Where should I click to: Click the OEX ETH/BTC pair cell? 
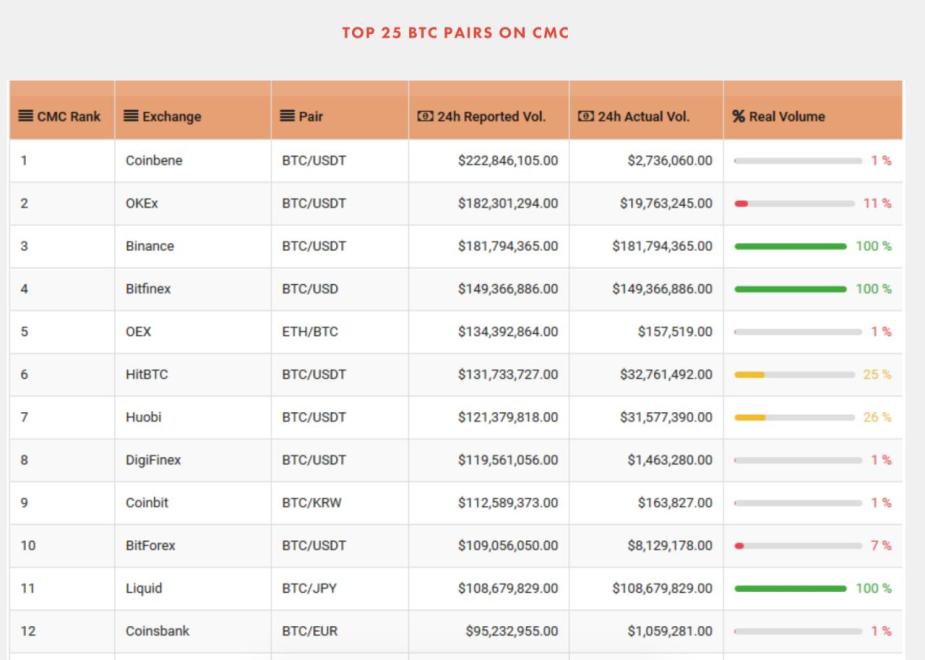tap(310, 332)
